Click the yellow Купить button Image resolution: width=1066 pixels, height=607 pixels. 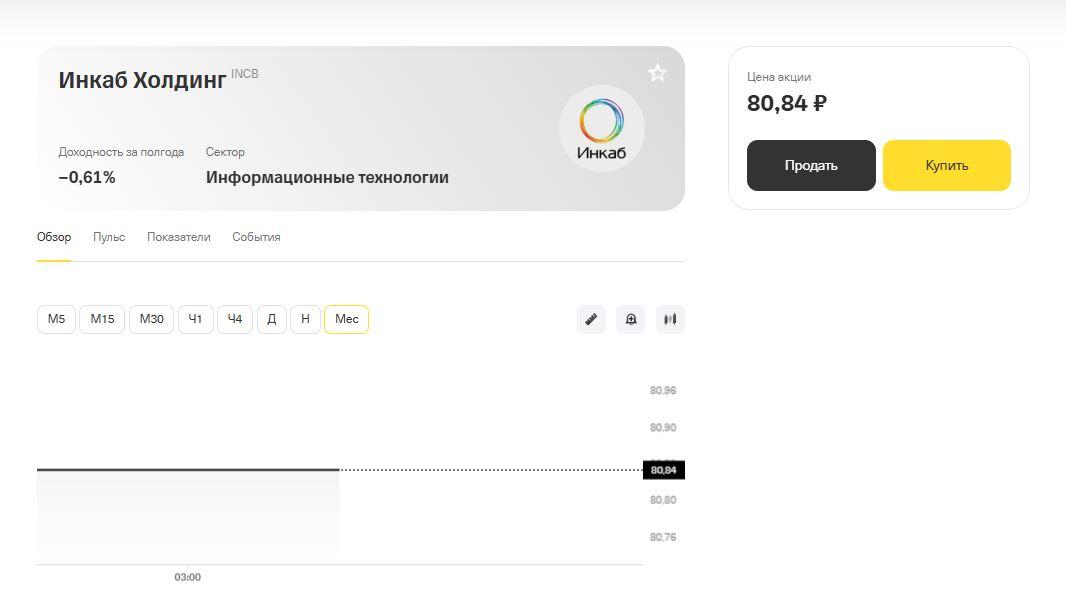tap(947, 165)
